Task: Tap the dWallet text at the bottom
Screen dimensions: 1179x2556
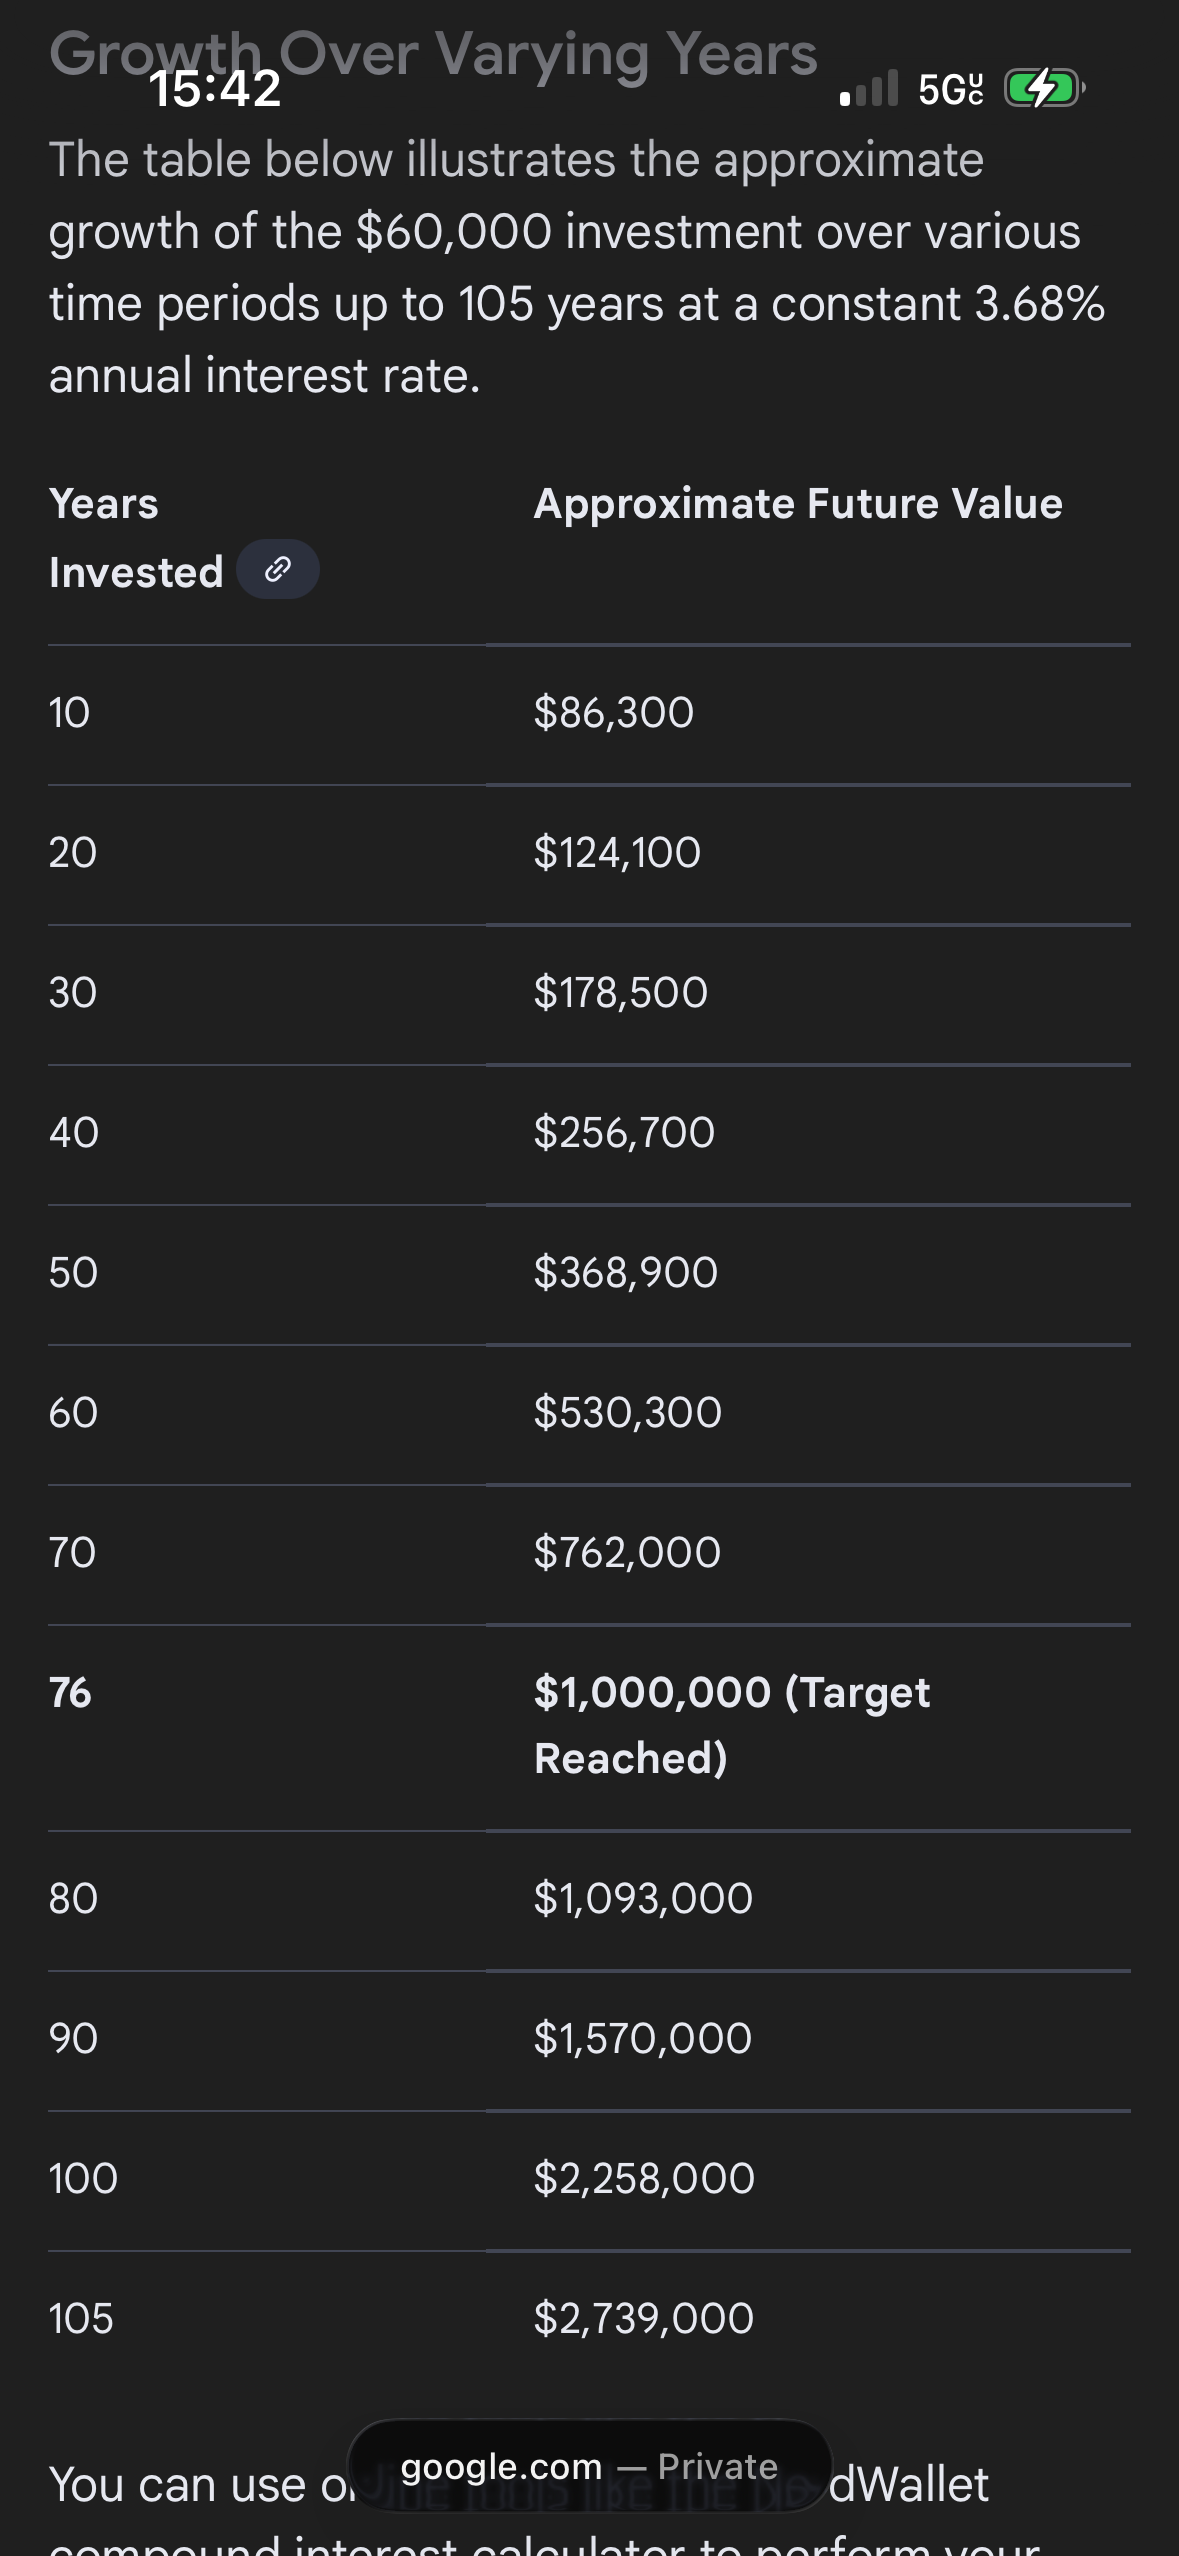Action: coord(910,2485)
